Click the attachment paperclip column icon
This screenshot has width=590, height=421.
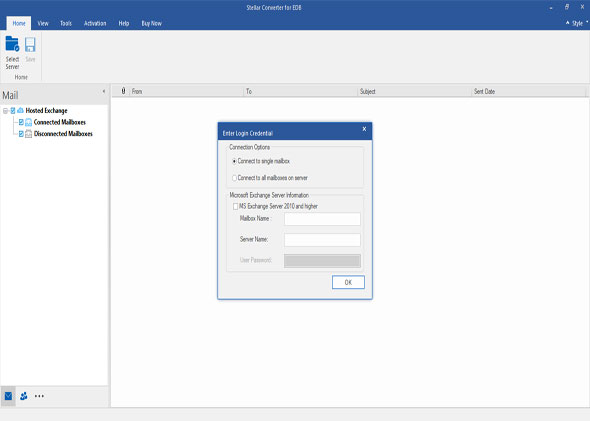click(123, 91)
